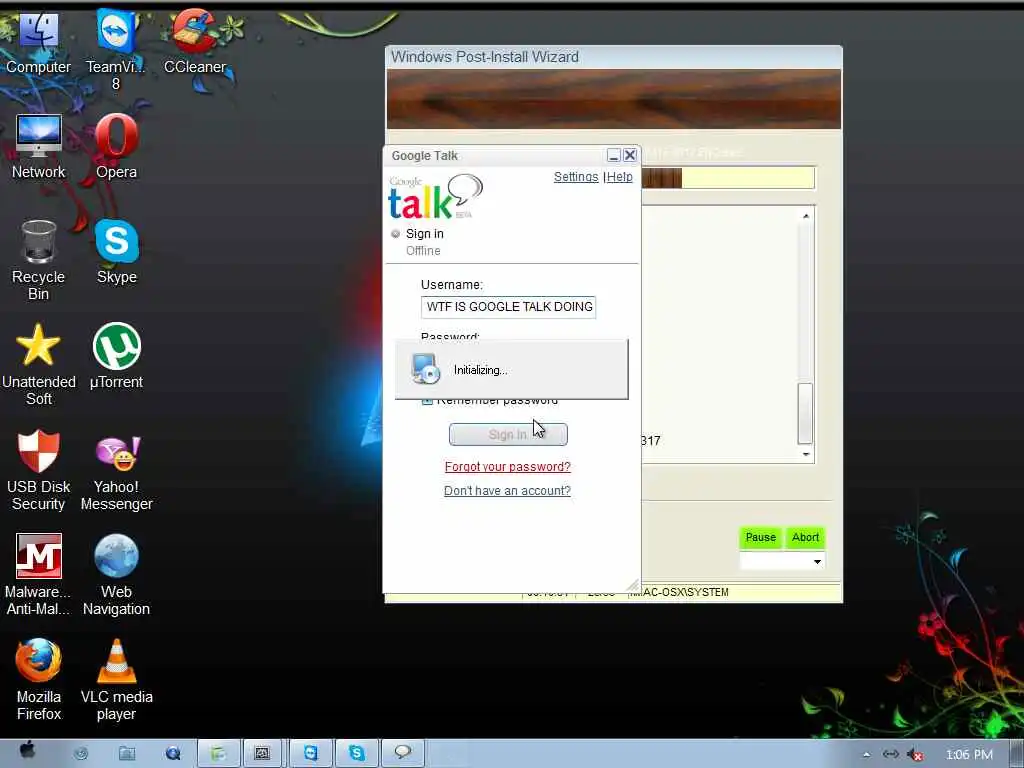Click the wizard list scrollbar thumb
Screen dimensions: 1024x768
tap(805, 414)
